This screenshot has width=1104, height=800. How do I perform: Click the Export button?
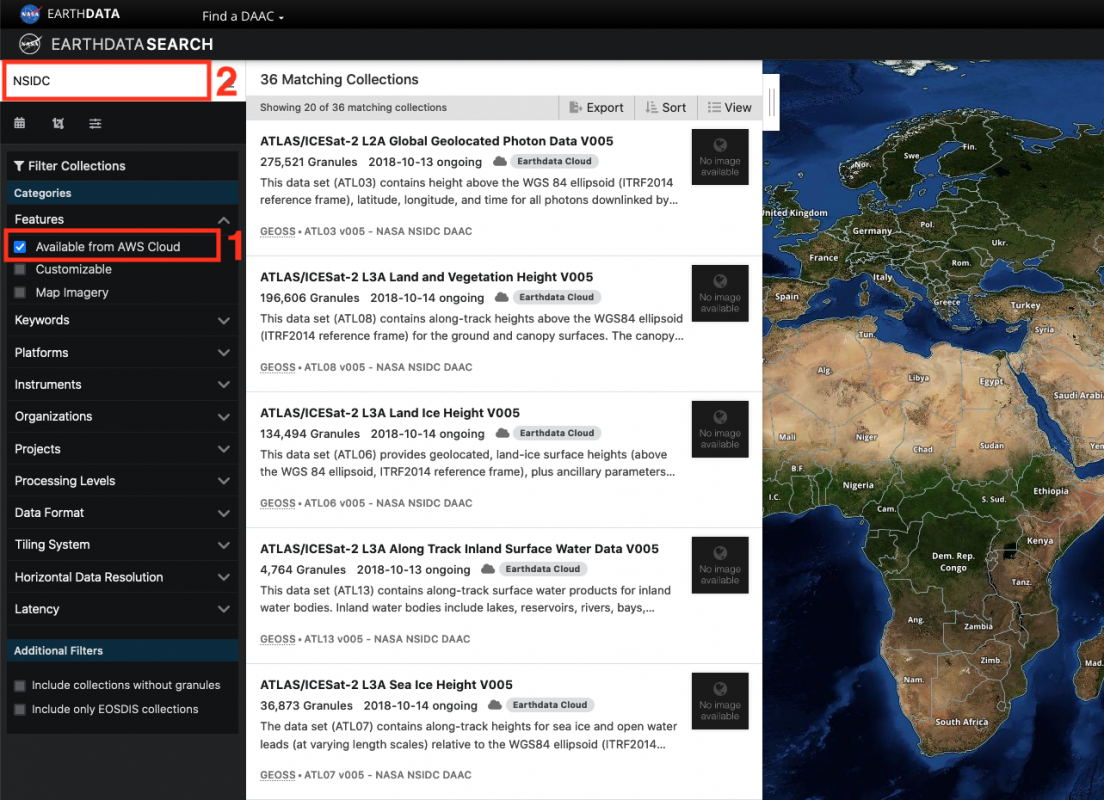[596, 107]
